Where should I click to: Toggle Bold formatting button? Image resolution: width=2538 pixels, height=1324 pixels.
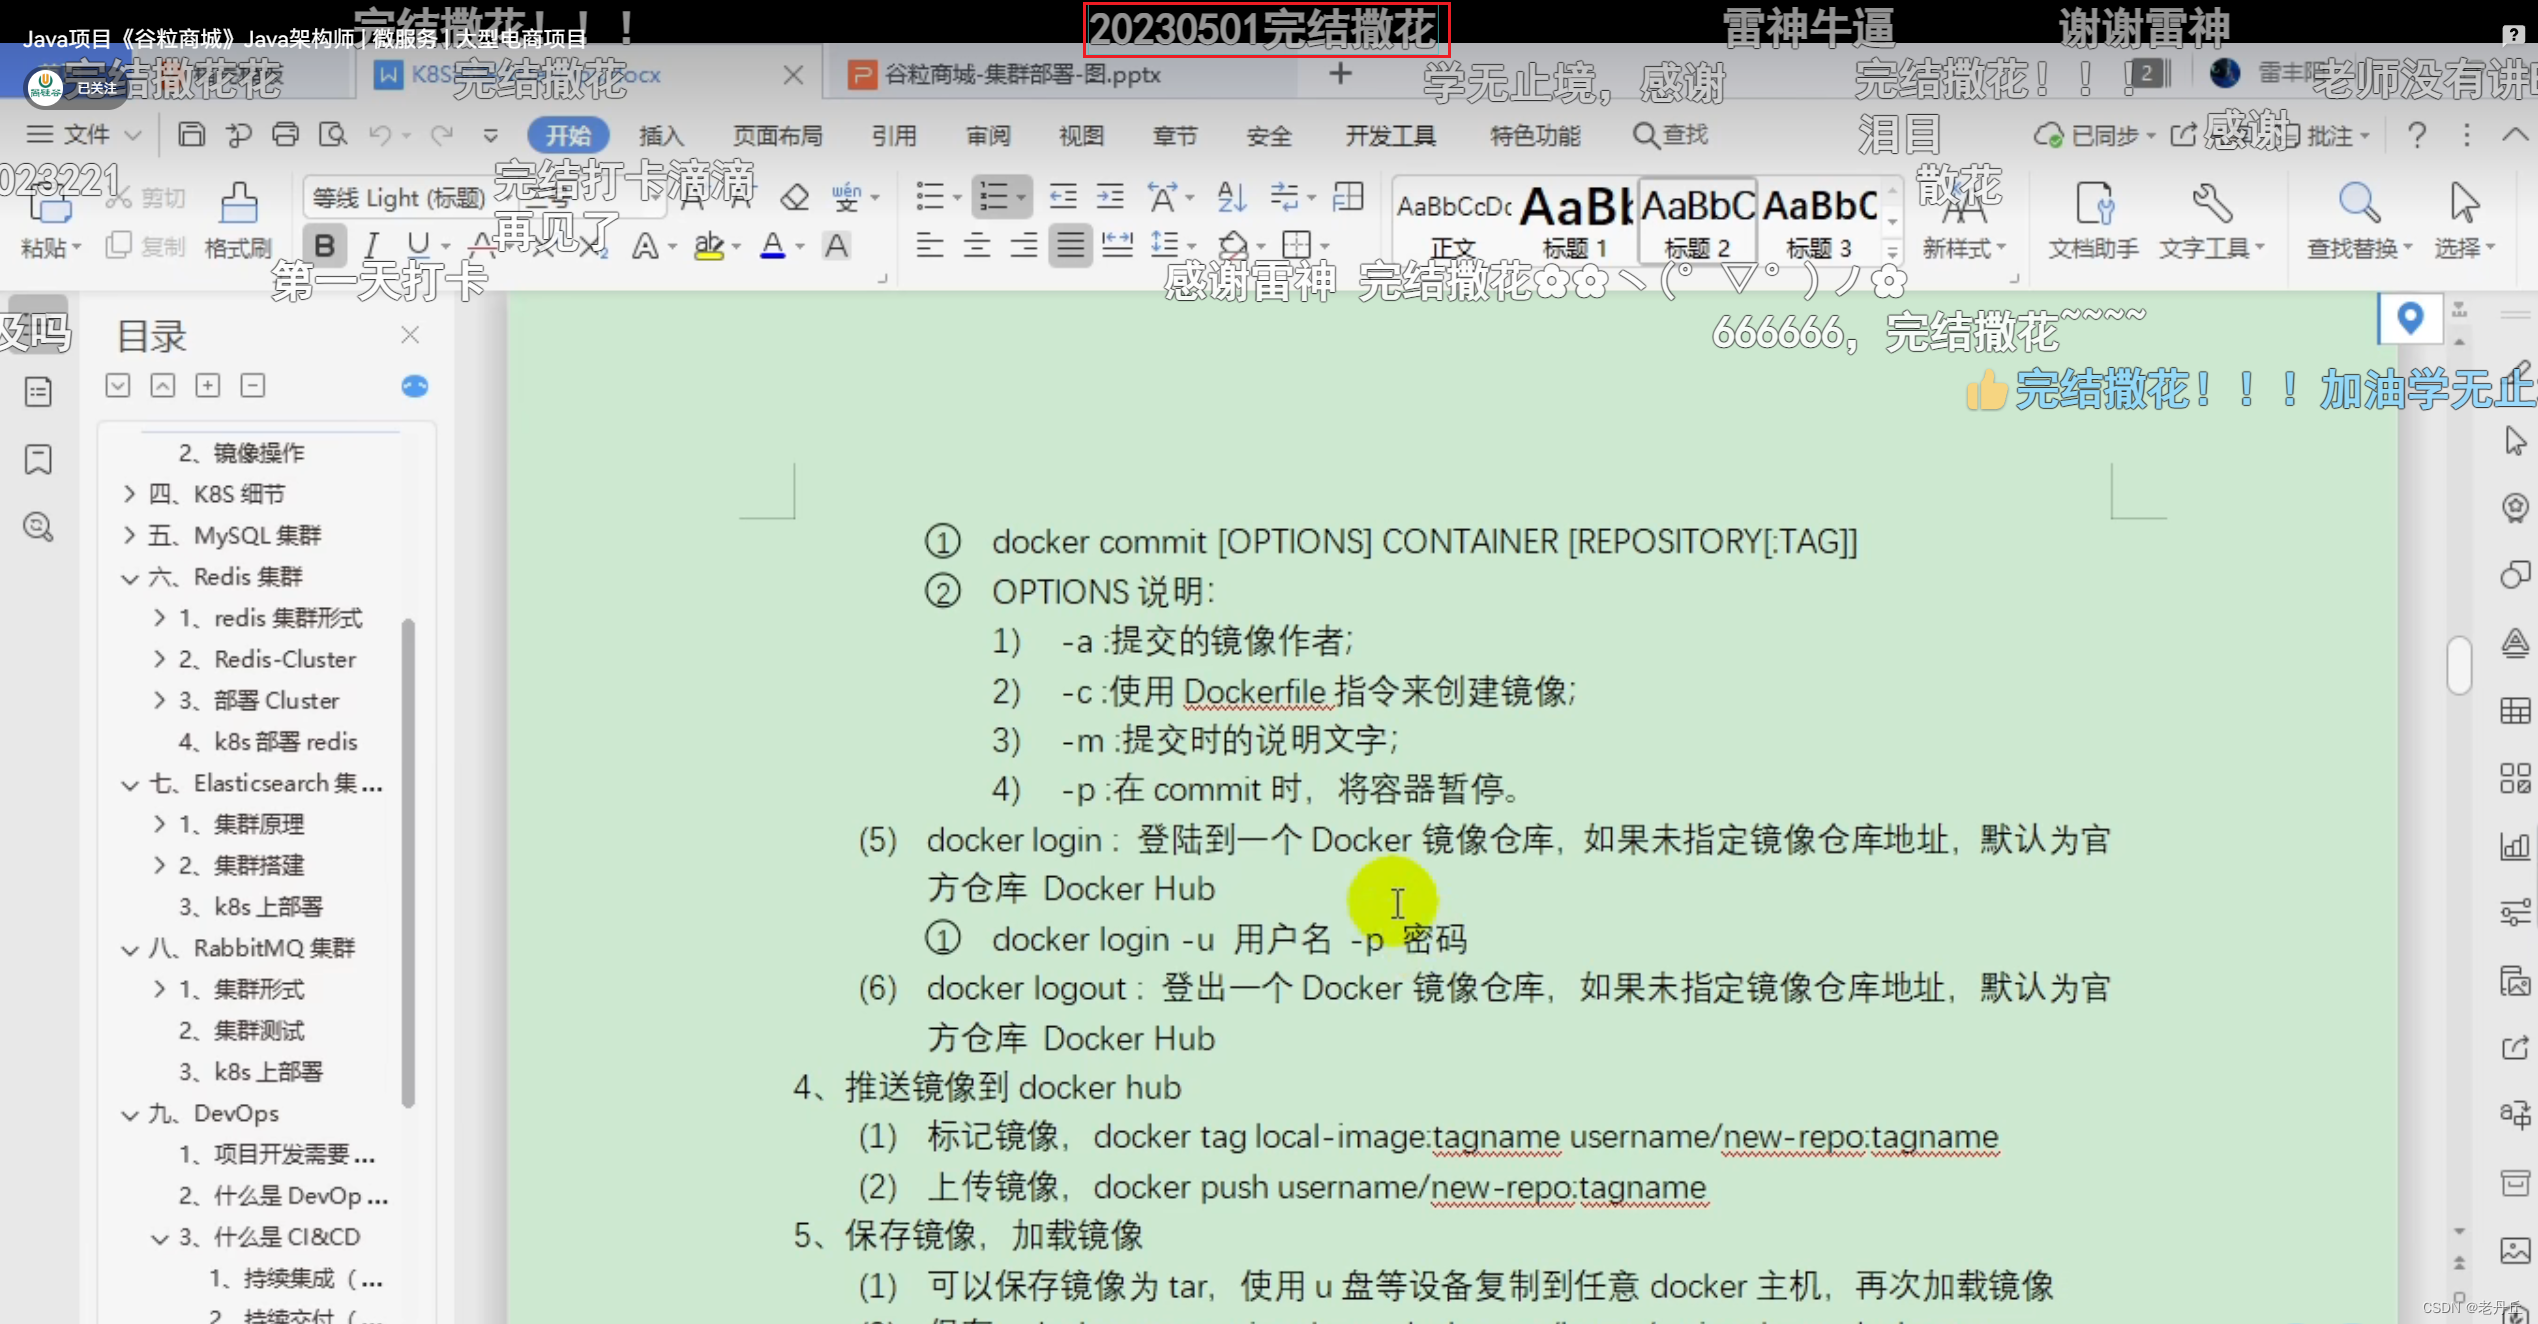[324, 245]
